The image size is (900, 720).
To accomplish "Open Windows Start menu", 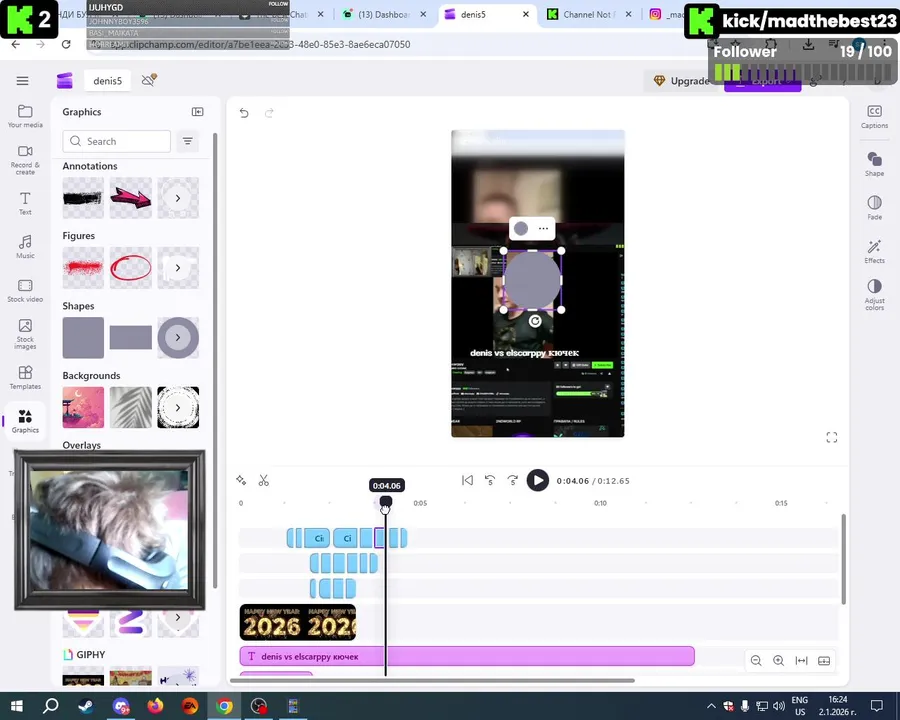I will [x=17, y=706].
